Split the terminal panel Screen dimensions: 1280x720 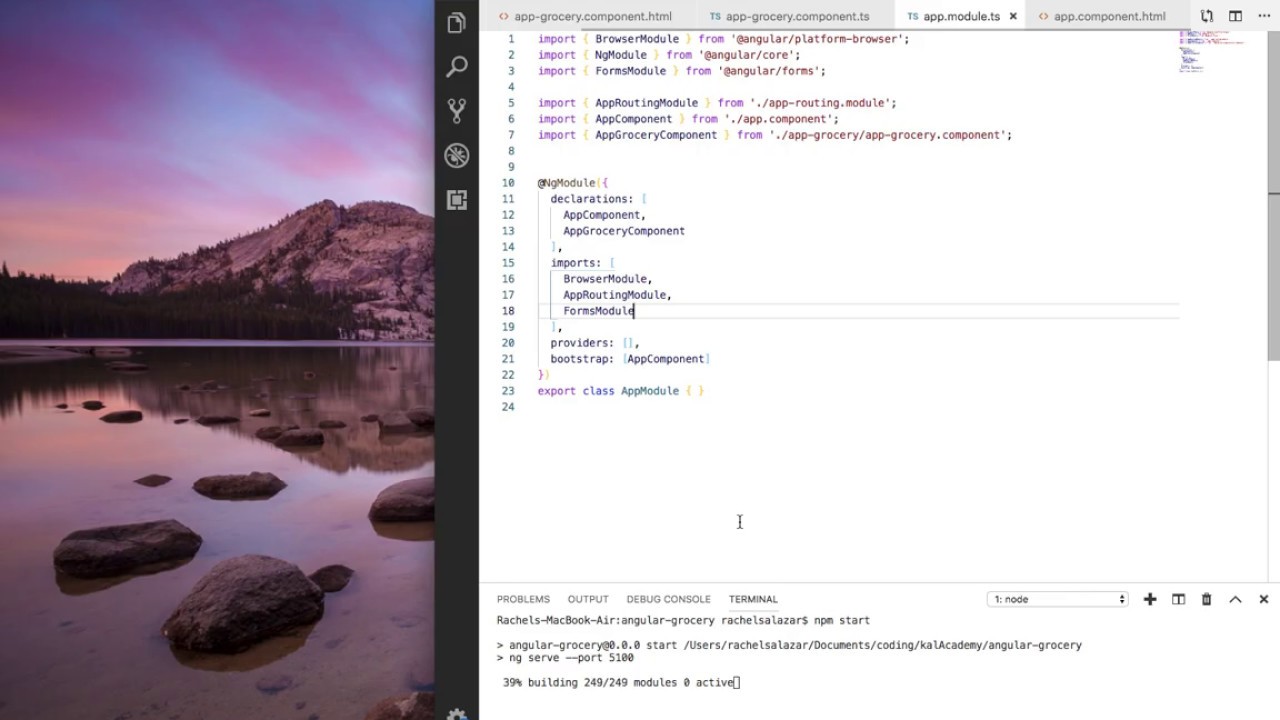tap(1178, 599)
